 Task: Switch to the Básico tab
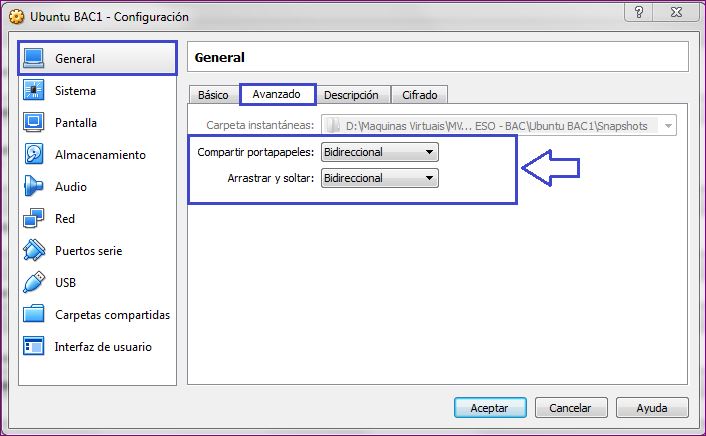tap(212, 95)
